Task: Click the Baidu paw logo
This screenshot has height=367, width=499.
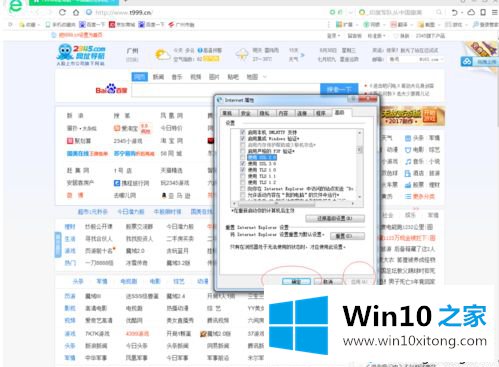Action: click(111, 89)
